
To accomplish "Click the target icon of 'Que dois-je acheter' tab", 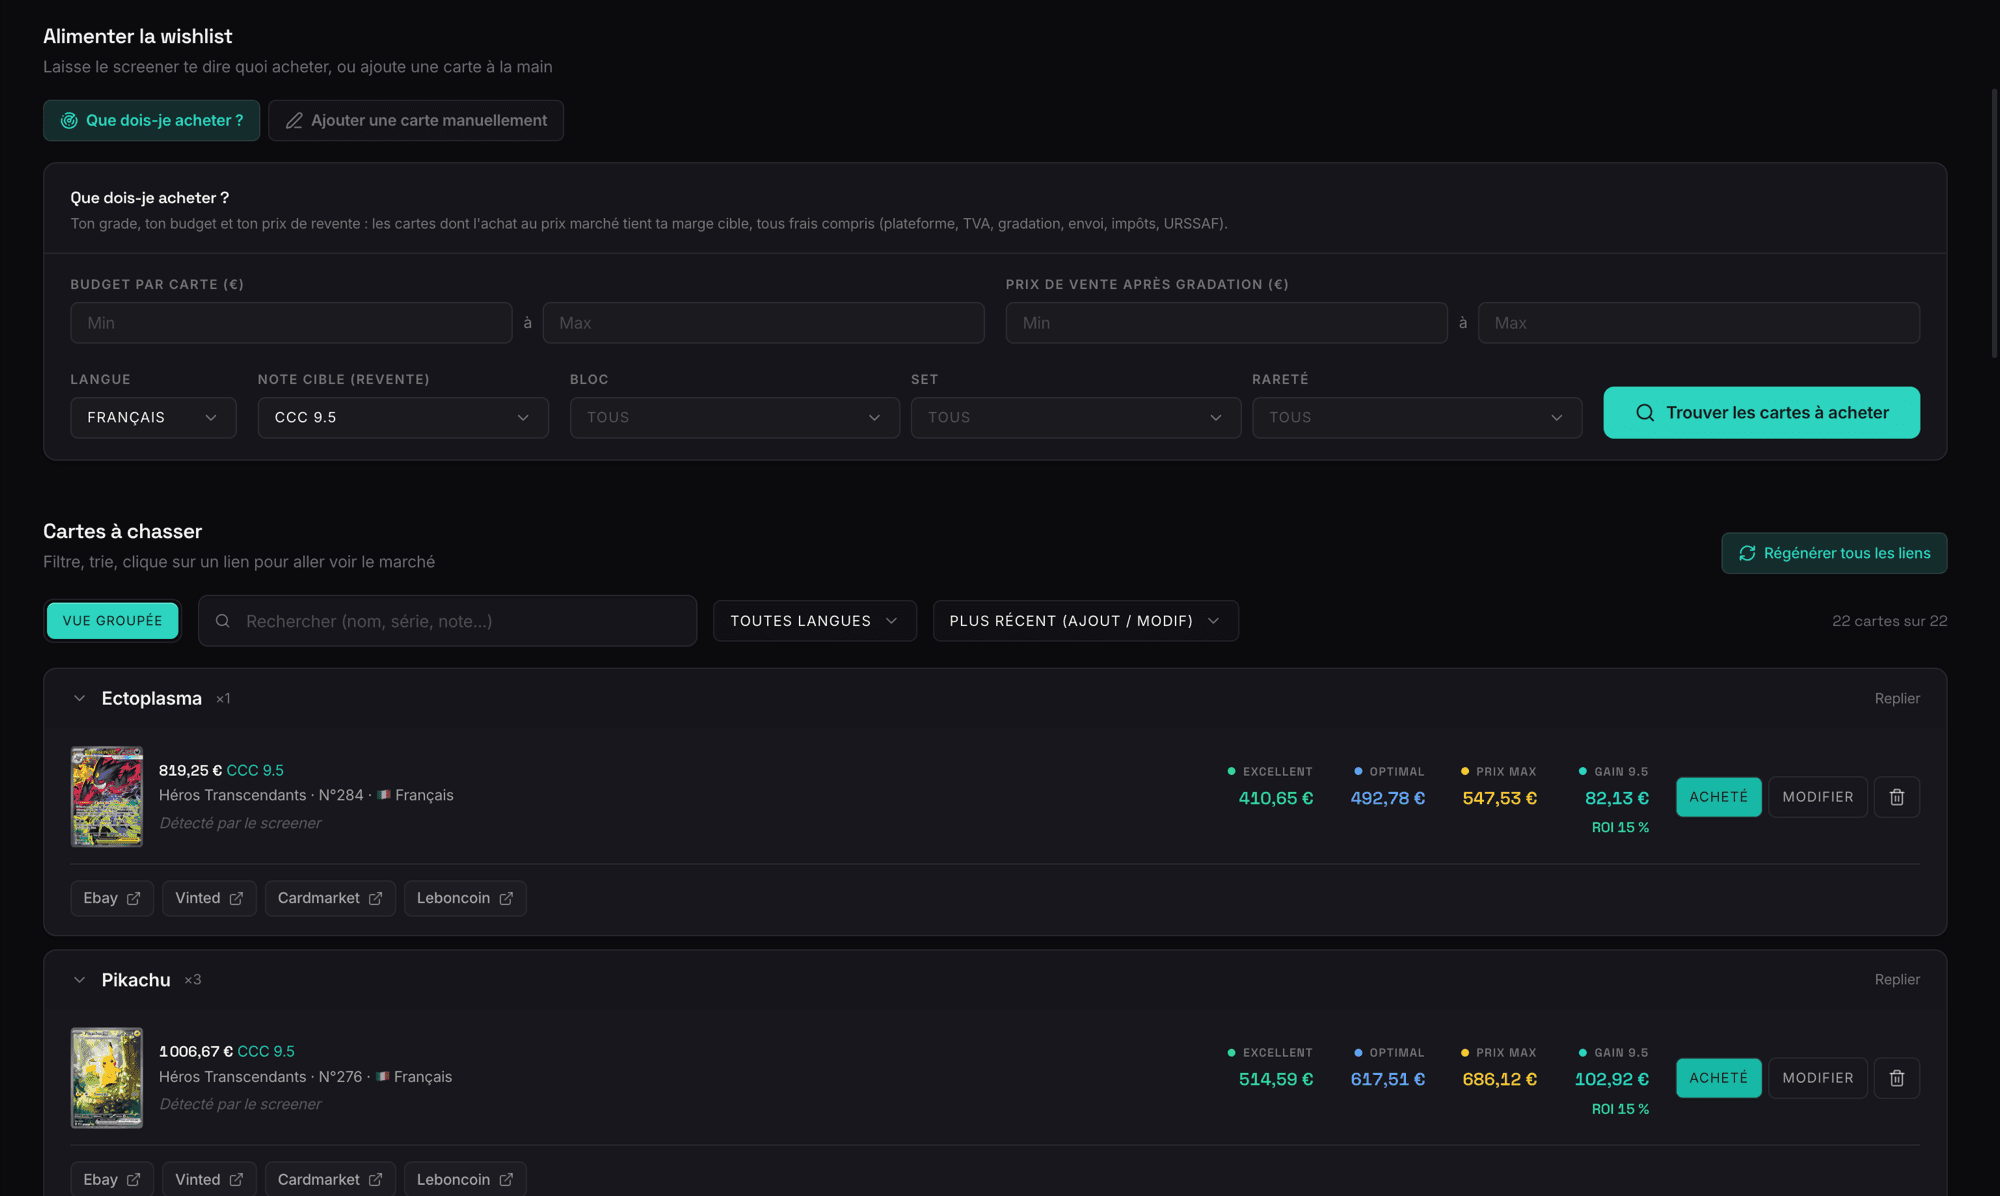I will point(69,120).
